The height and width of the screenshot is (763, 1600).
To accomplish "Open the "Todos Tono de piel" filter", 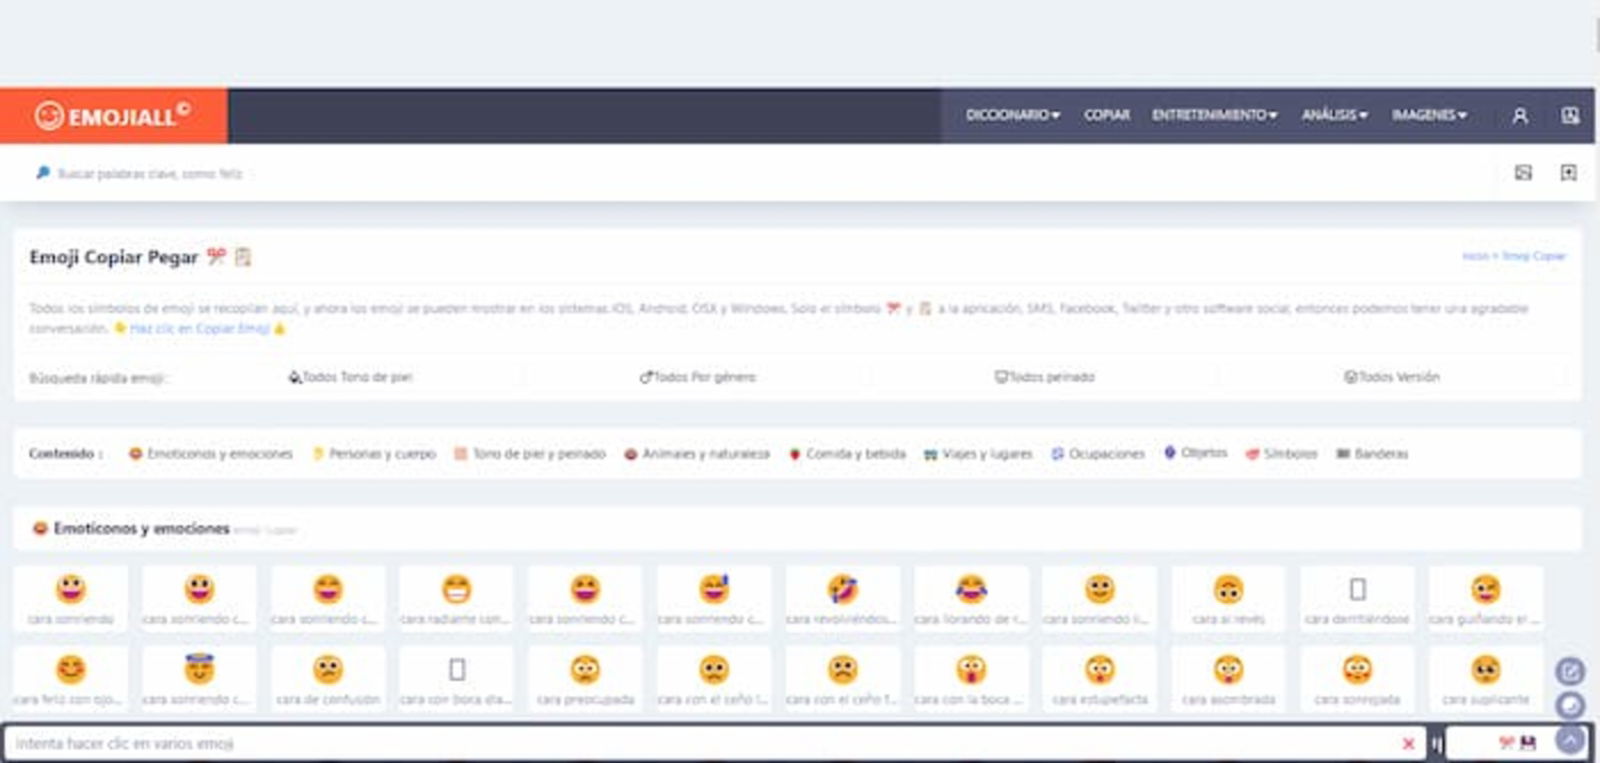I will point(350,377).
